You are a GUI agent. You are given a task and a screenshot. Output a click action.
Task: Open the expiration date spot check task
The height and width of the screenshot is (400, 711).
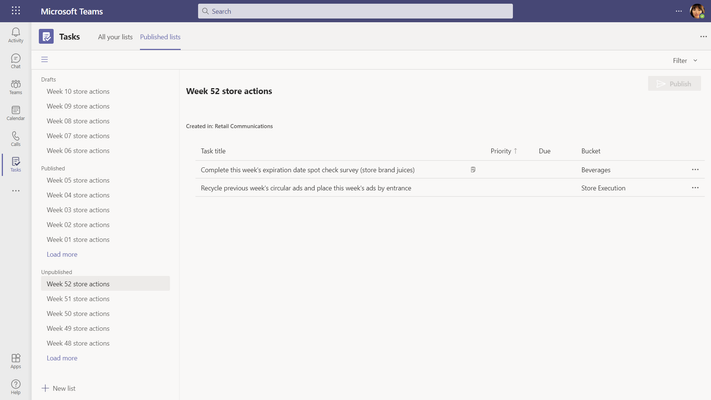[x=307, y=170]
